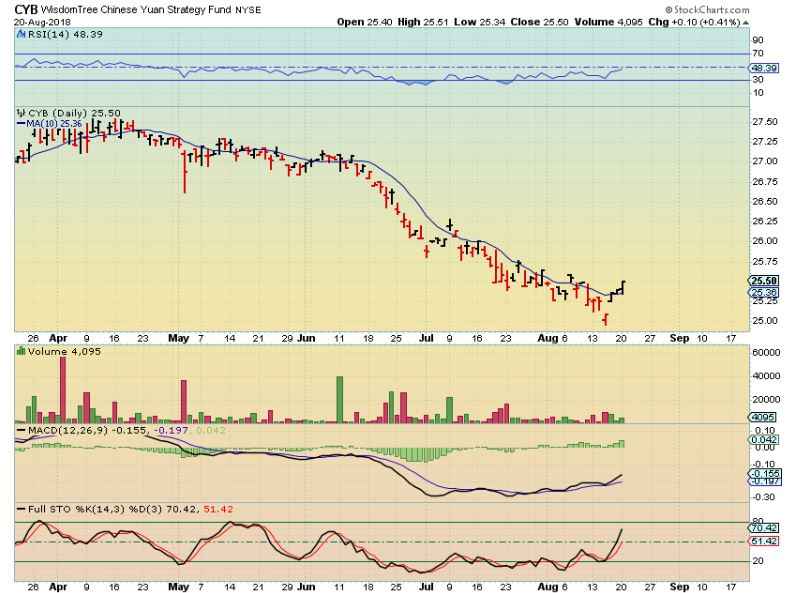Click 26.00 on the price axis

click(765, 241)
